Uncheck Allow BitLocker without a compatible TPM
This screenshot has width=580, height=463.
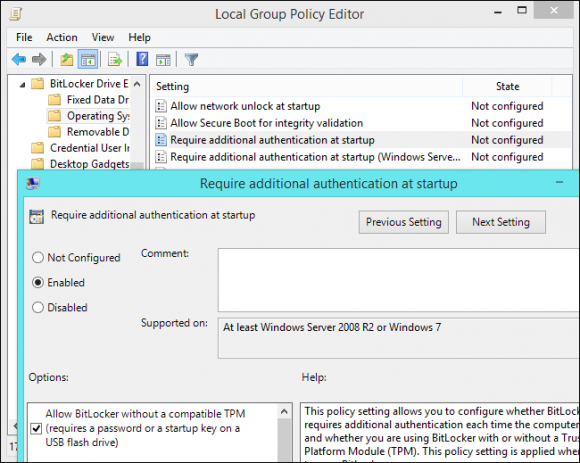(x=36, y=429)
